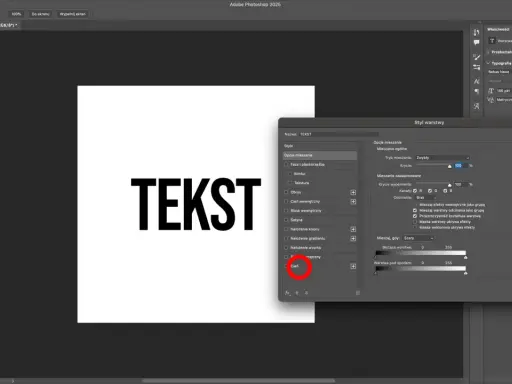Add another Nałożenie koloru effect with plus
This screenshot has height=384, width=512.
tap(353, 229)
